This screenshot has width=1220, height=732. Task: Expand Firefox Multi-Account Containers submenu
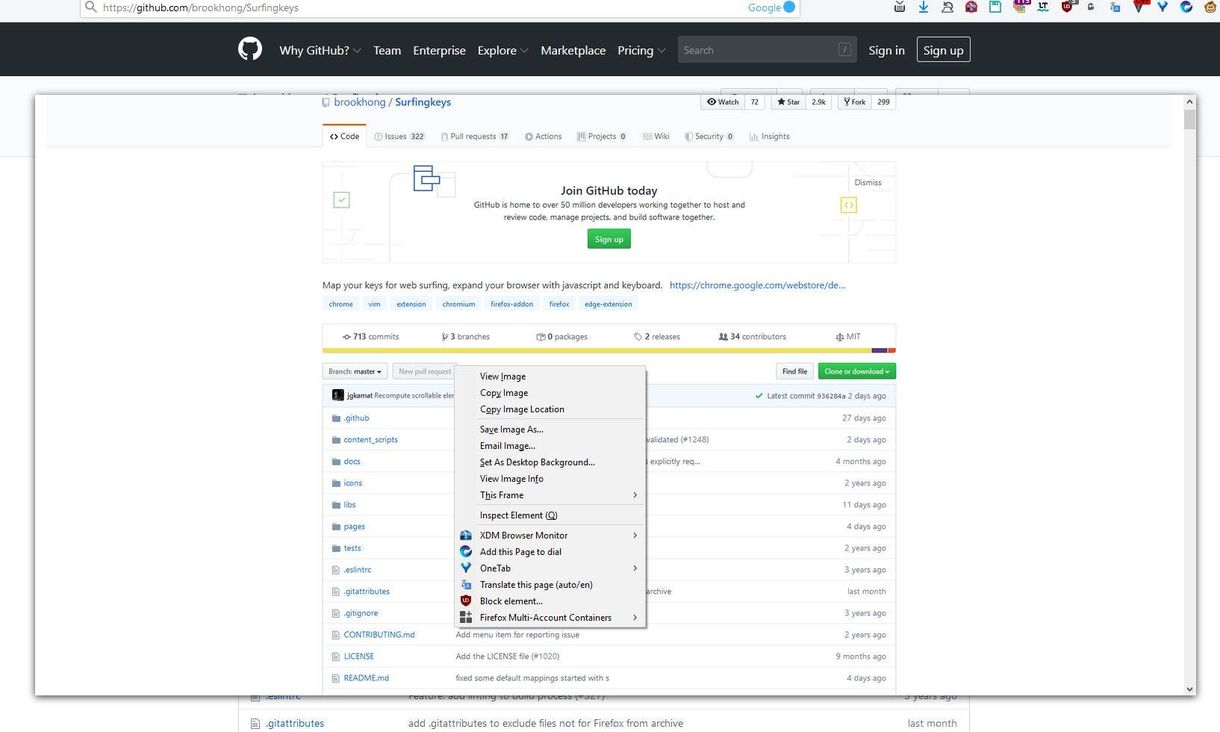tap(550, 618)
